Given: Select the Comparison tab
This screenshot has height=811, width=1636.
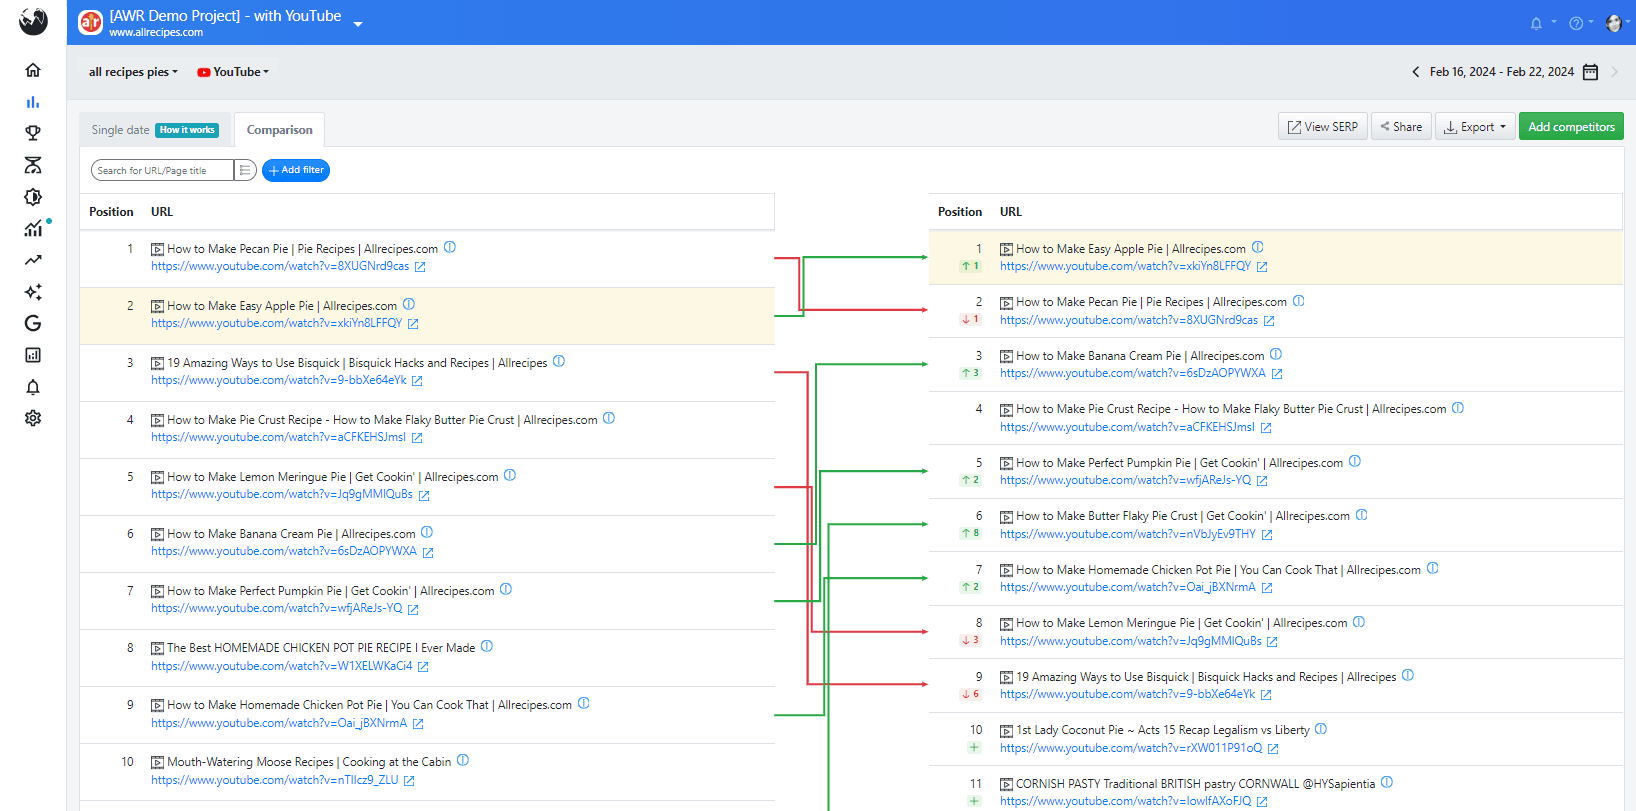Looking at the screenshot, I should pyautogui.click(x=280, y=130).
